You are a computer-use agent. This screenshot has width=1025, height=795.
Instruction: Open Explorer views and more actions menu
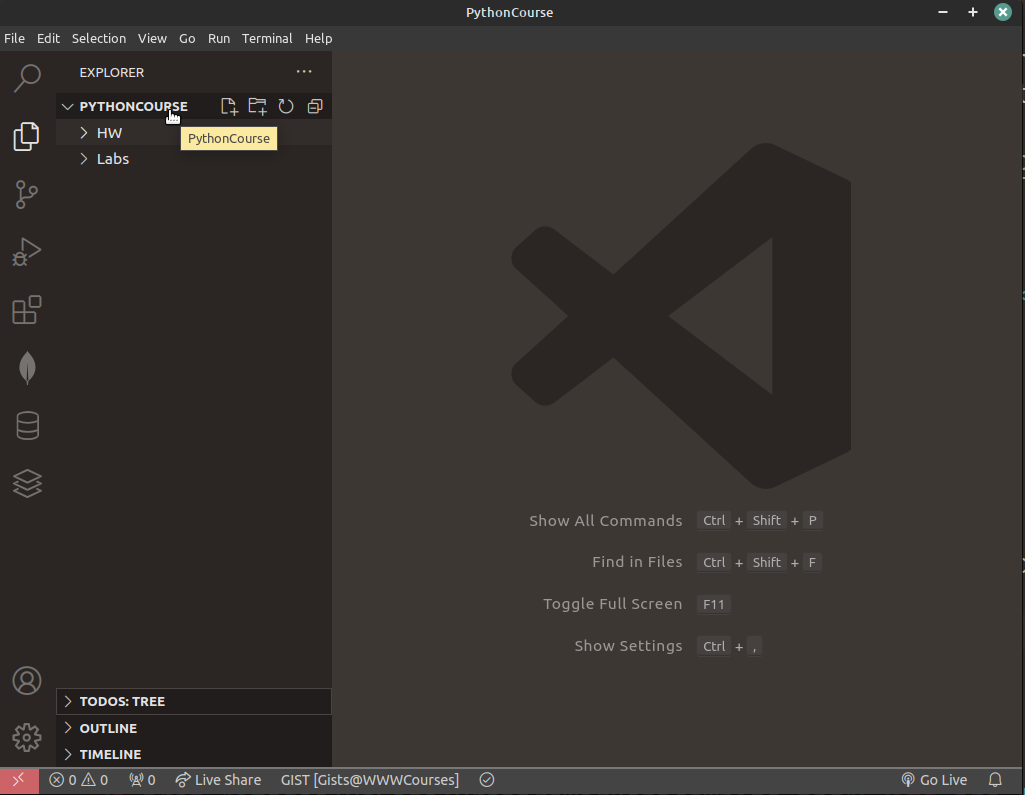click(304, 72)
